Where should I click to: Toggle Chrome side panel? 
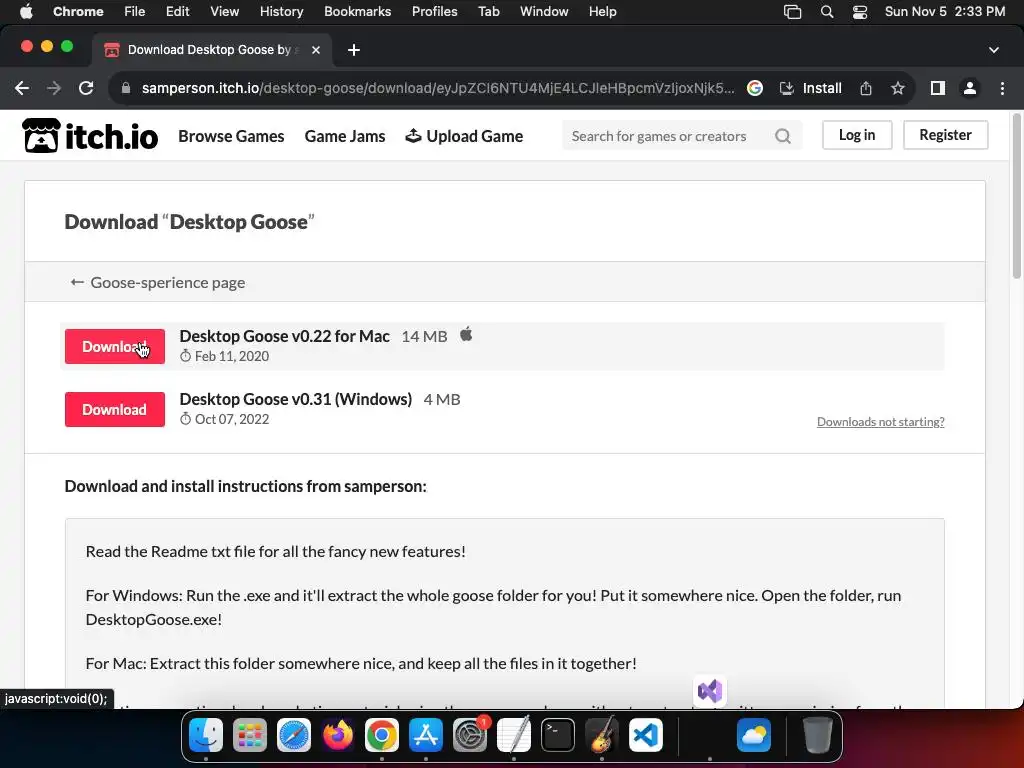point(938,88)
